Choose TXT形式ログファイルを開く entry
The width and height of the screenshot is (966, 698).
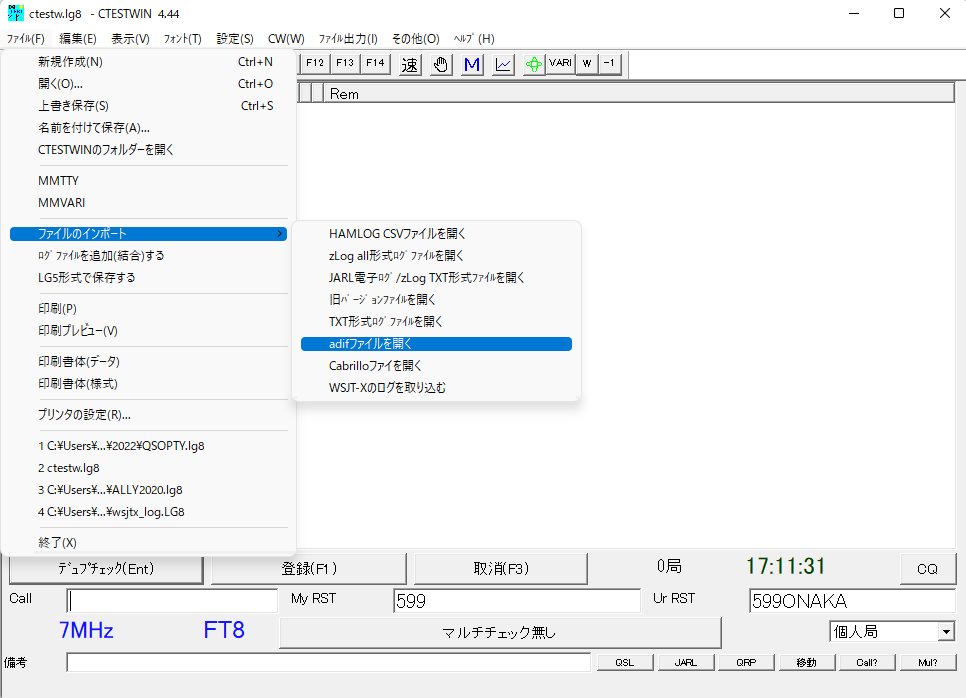(436, 322)
